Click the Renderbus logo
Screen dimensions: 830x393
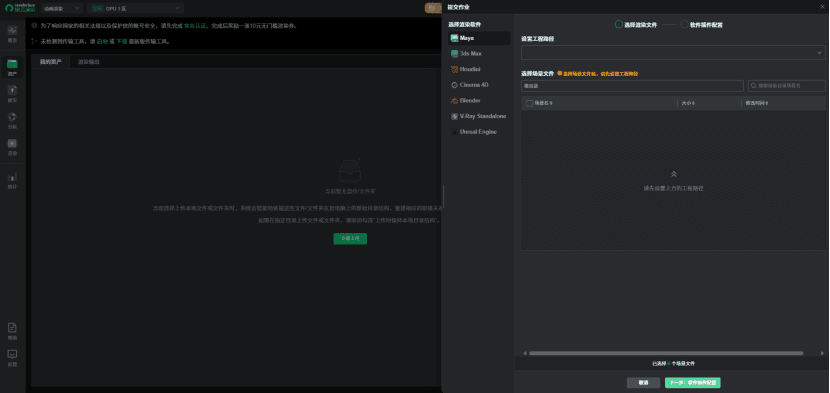point(21,8)
